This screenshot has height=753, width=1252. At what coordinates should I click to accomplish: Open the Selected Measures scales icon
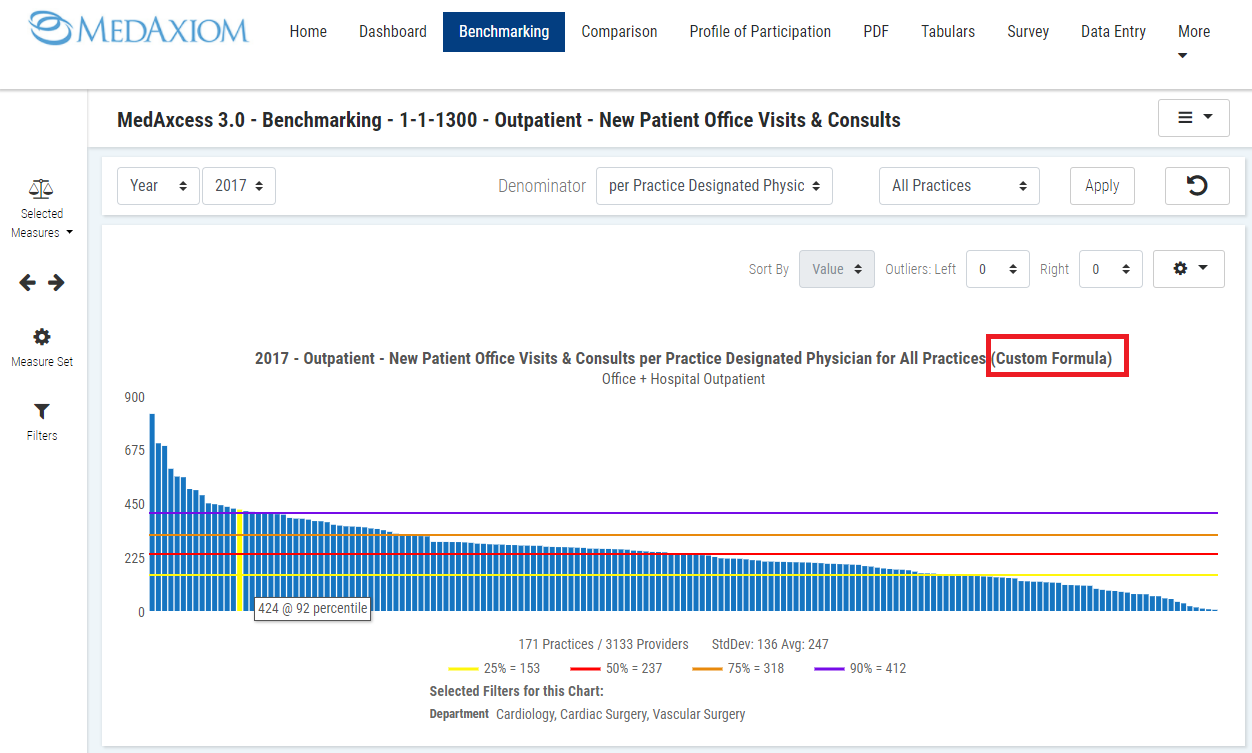(41, 189)
